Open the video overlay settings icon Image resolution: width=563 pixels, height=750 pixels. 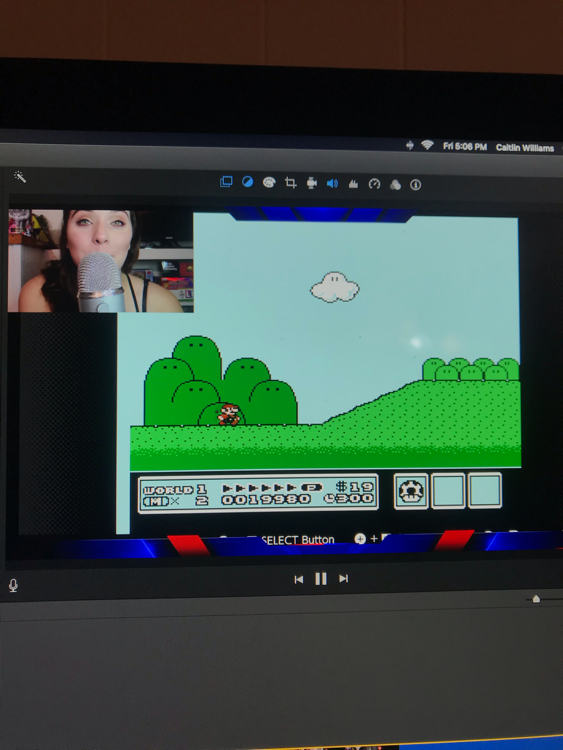click(x=226, y=182)
